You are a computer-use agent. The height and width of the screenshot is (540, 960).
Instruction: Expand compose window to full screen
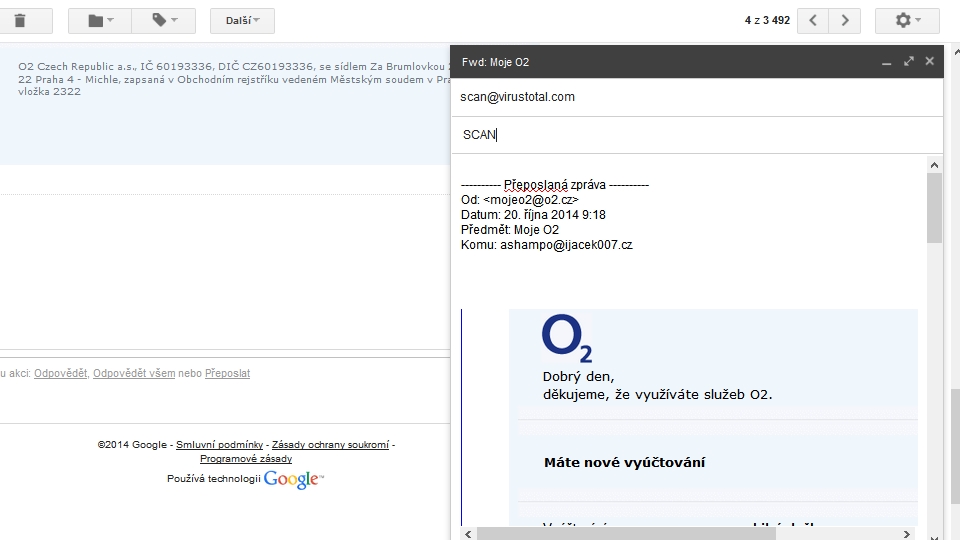[908, 62]
